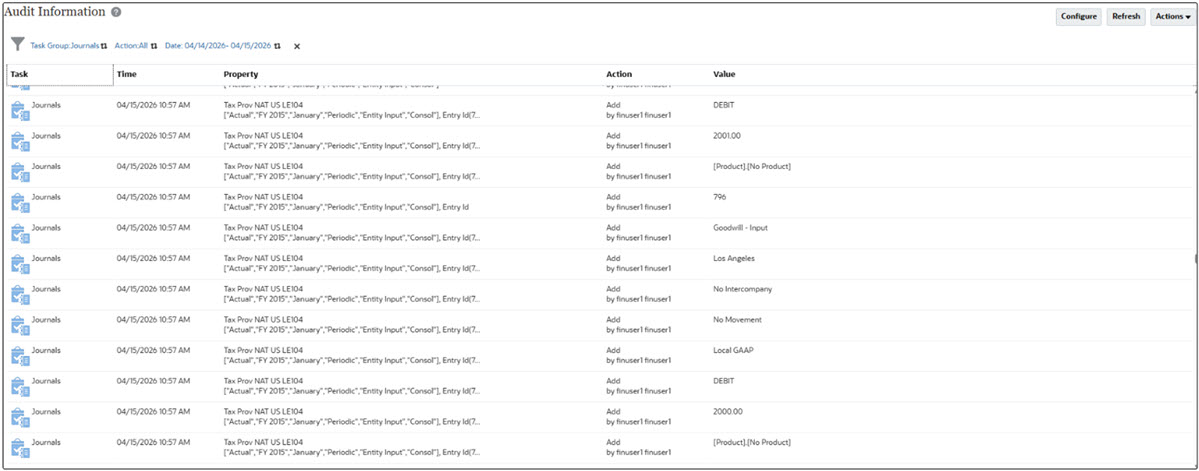The width and height of the screenshot is (1199, 471).
Task: Click the swap icon next to Action:All
Action: 154,46
